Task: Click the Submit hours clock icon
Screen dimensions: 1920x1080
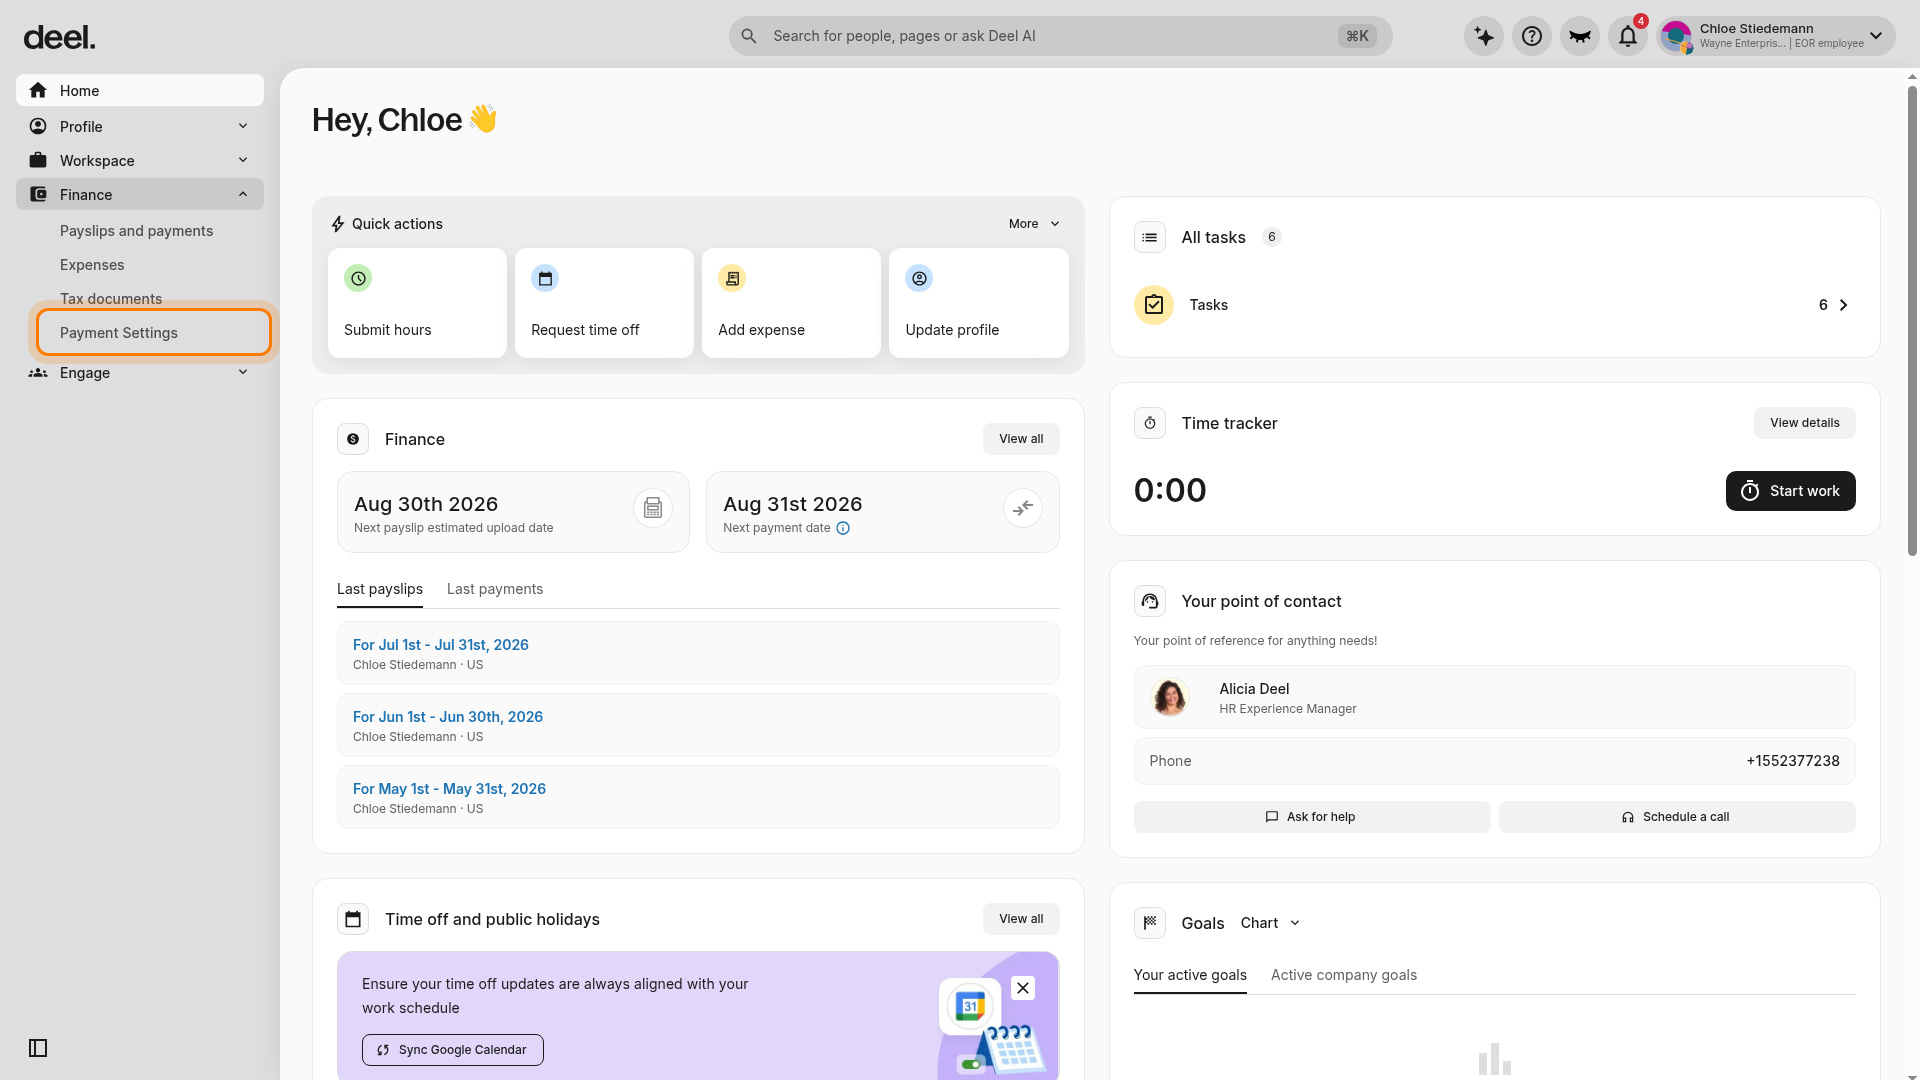Action: [358, 278]
